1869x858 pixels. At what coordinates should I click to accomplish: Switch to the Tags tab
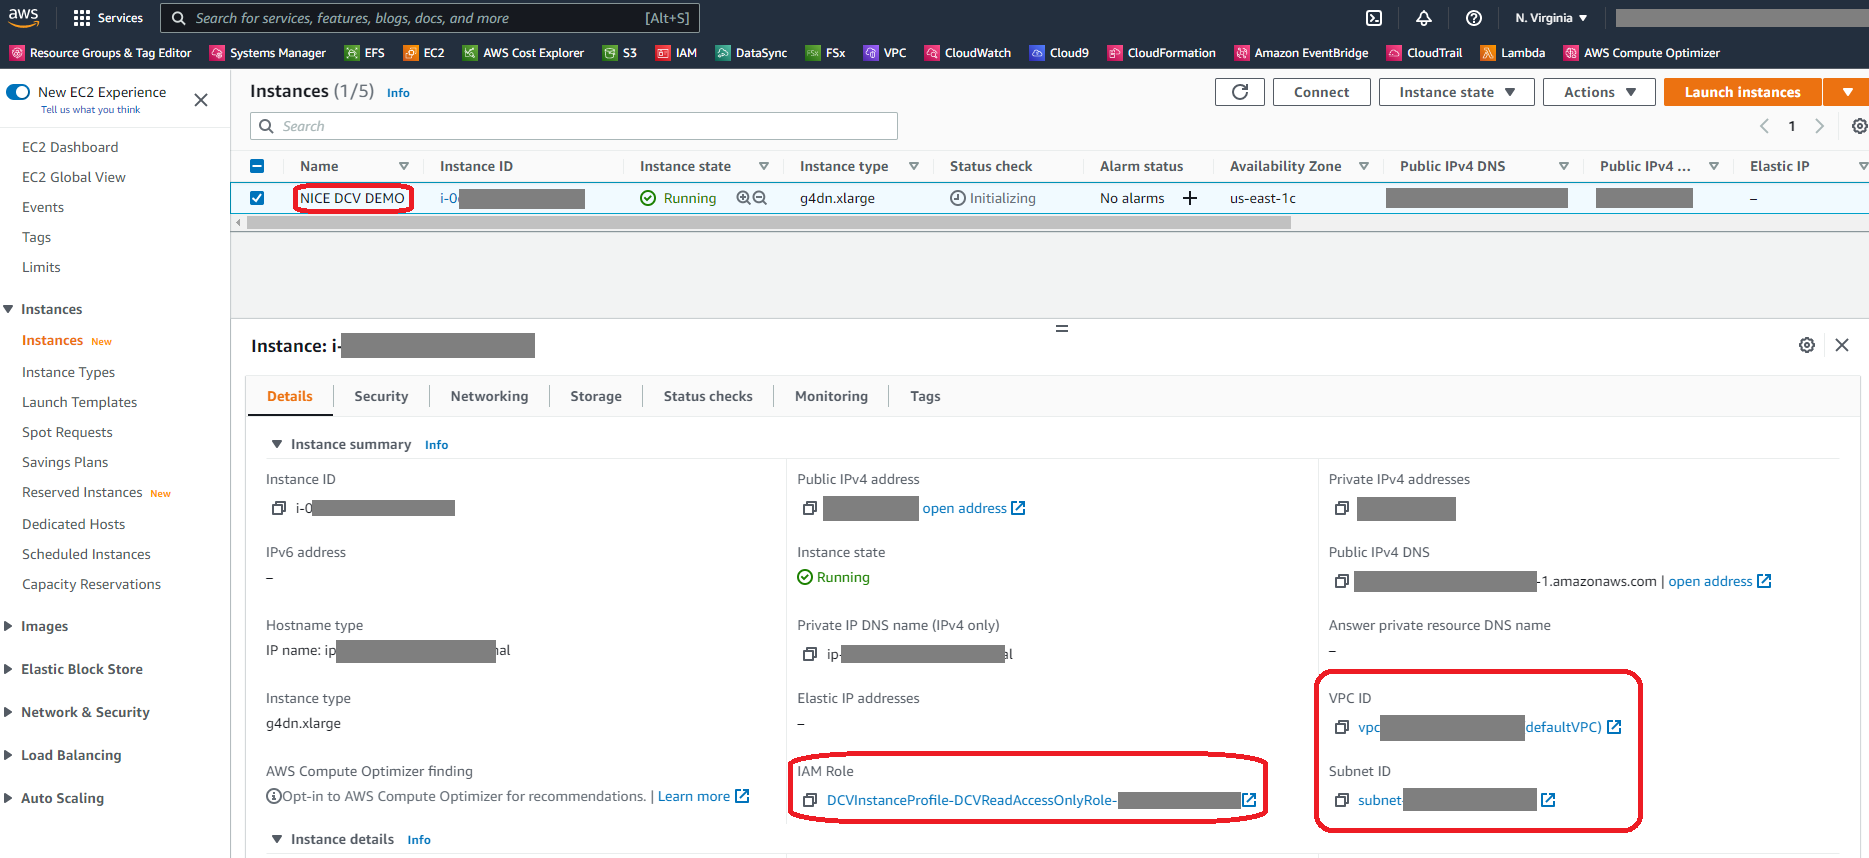coord(925,396)
